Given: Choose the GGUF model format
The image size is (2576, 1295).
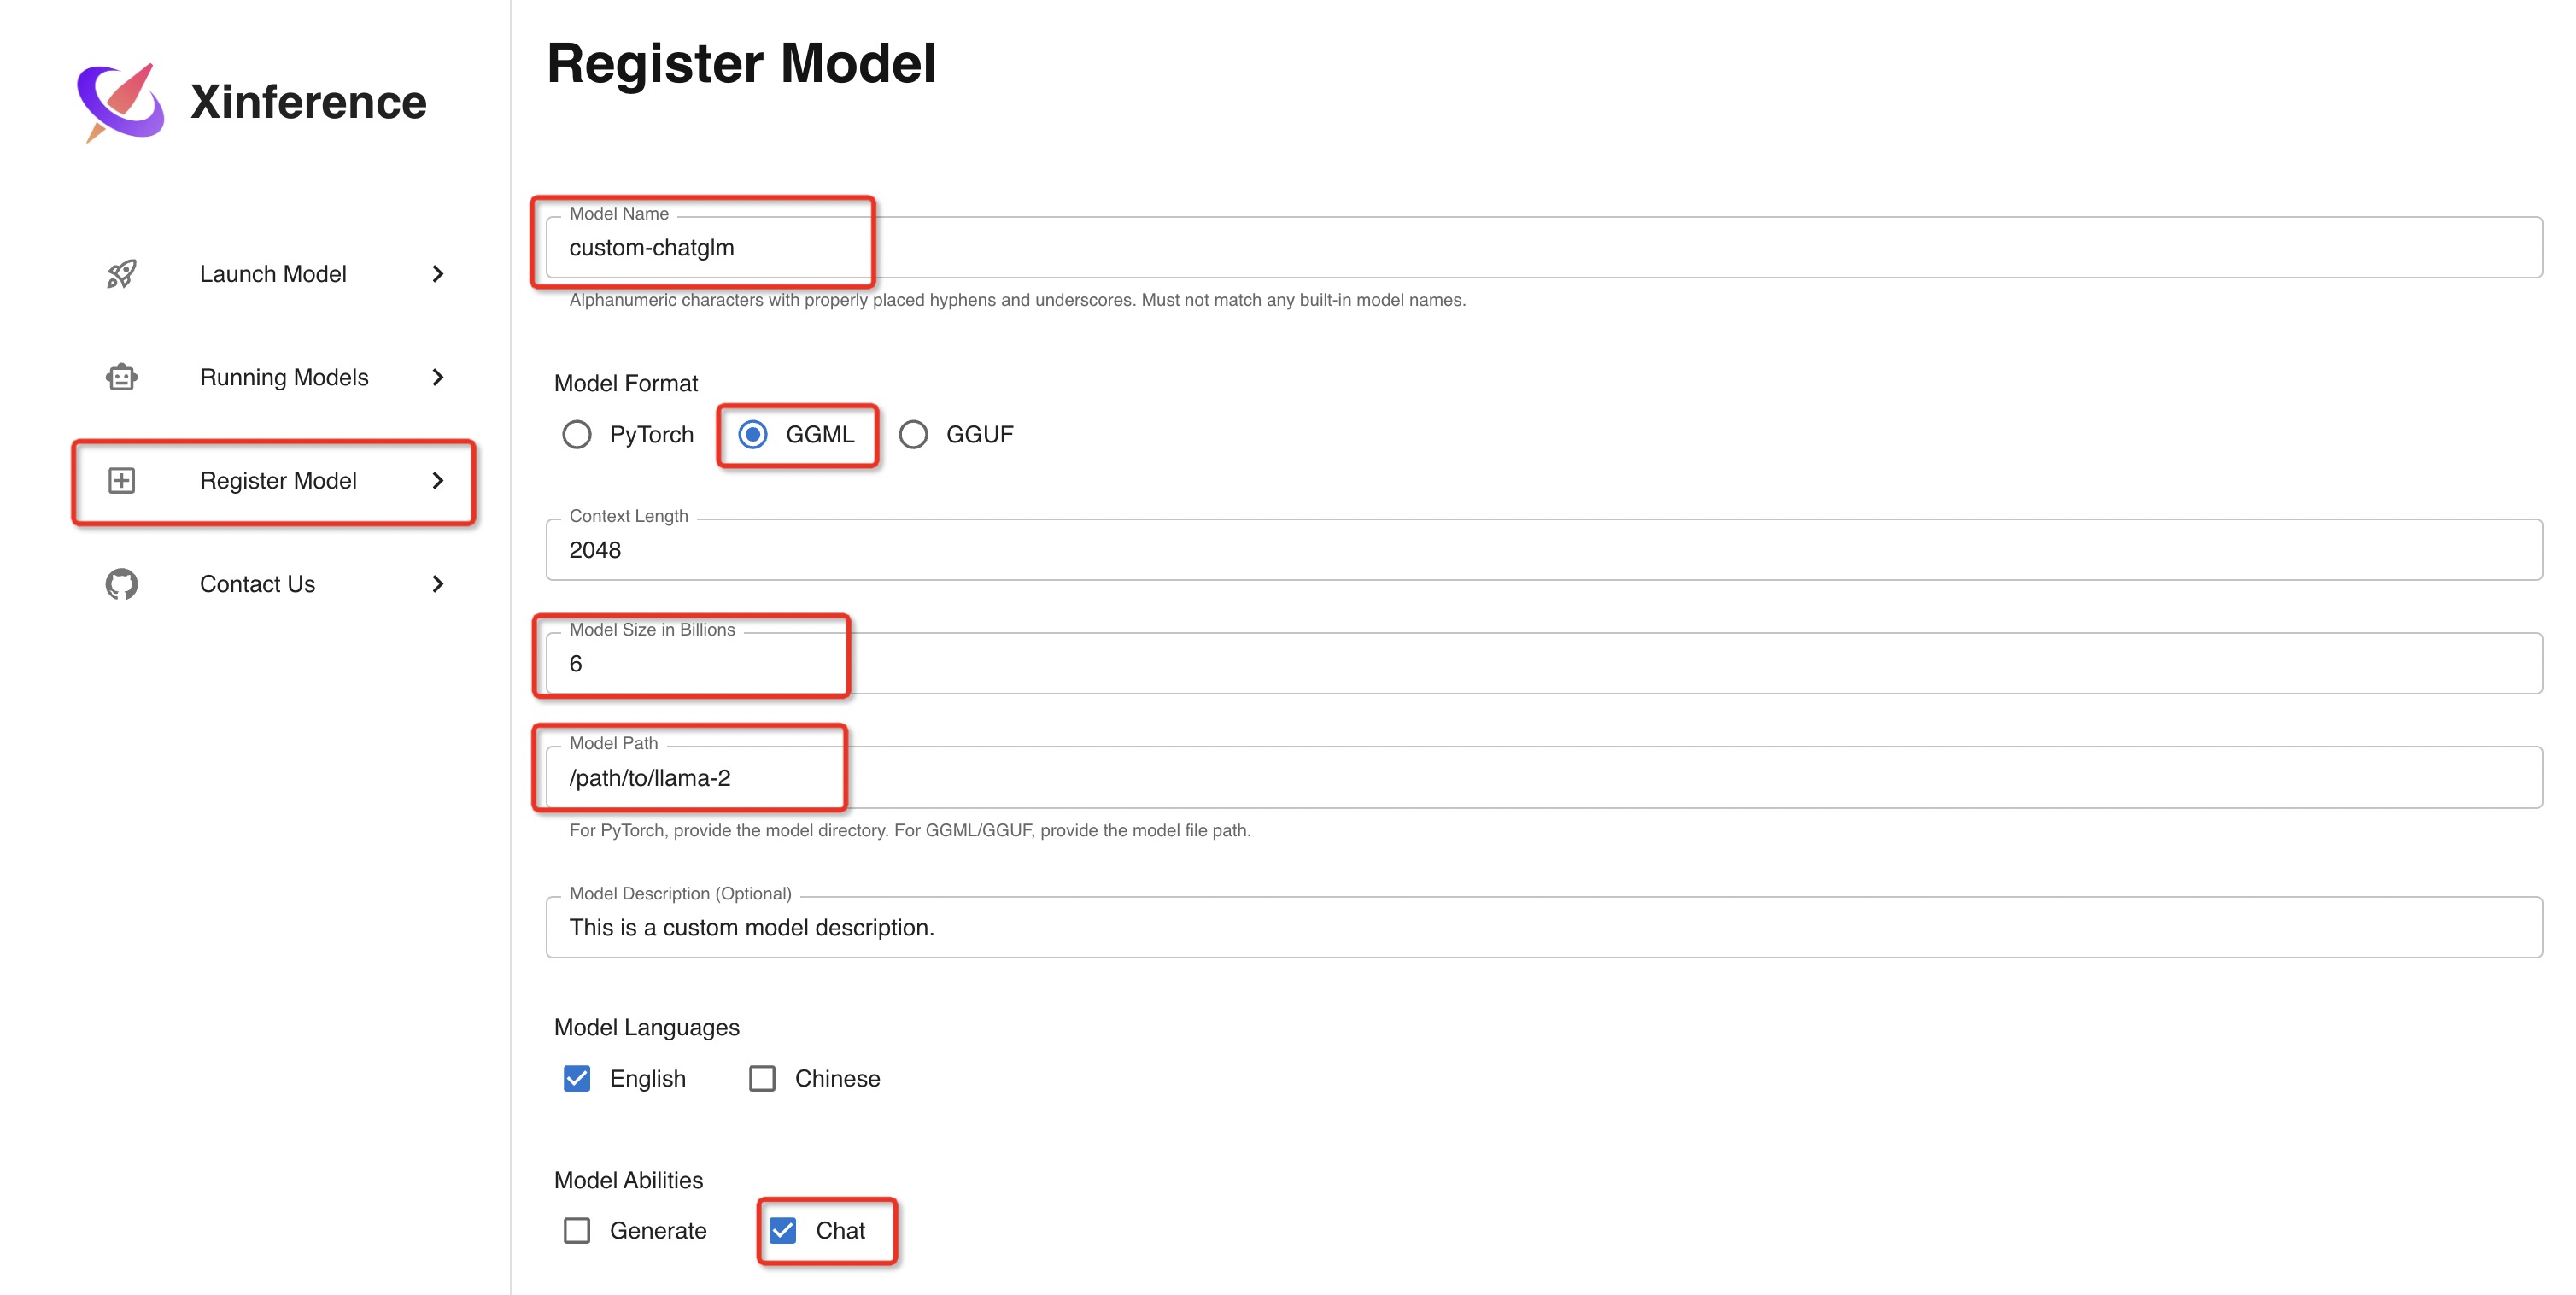Looking at the screenshot, I should point(913,435).
